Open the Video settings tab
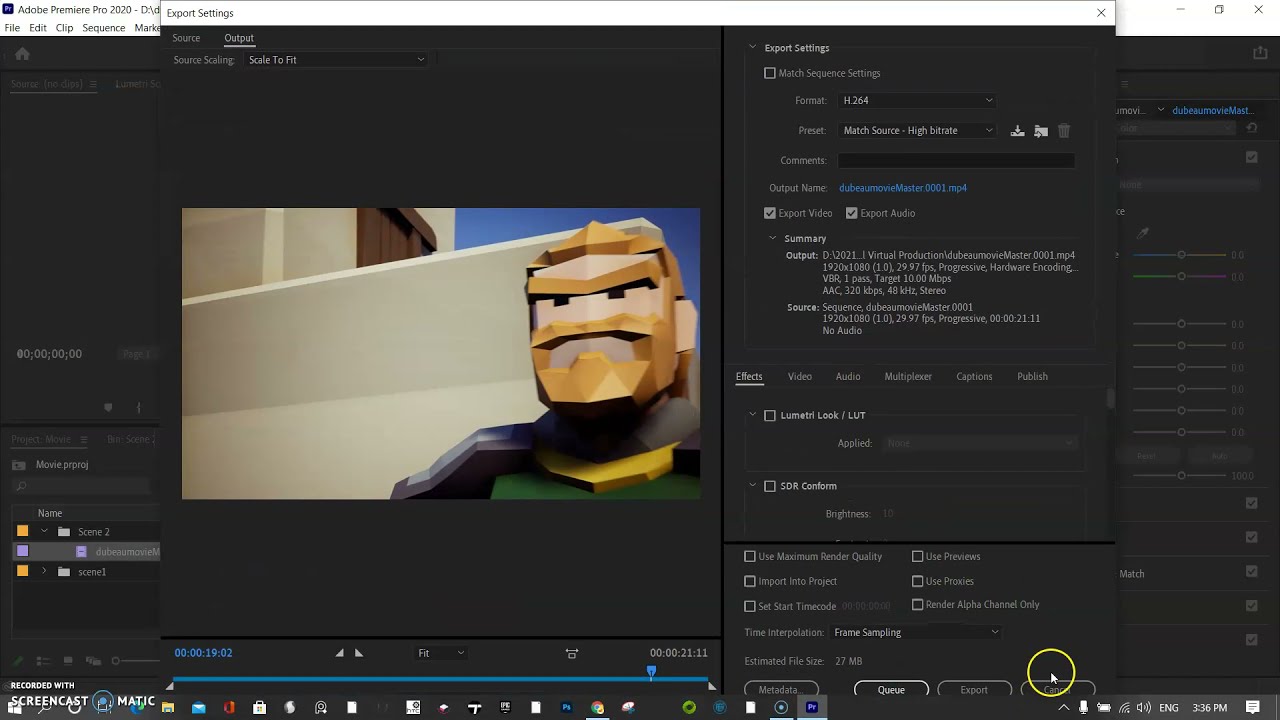 tap(800, 377)
